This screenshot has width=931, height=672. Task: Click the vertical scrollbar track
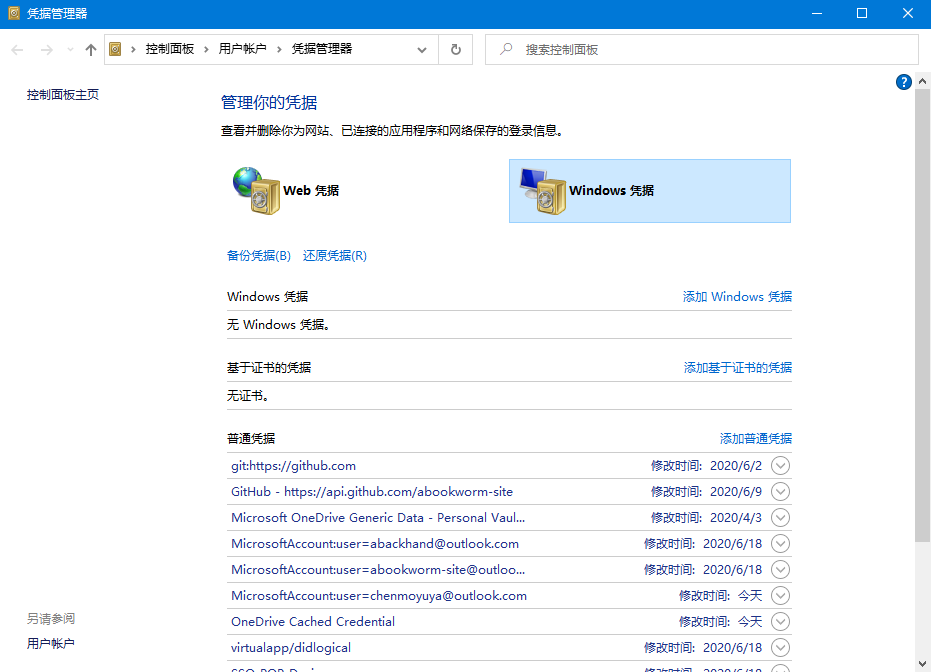[922, 600]
